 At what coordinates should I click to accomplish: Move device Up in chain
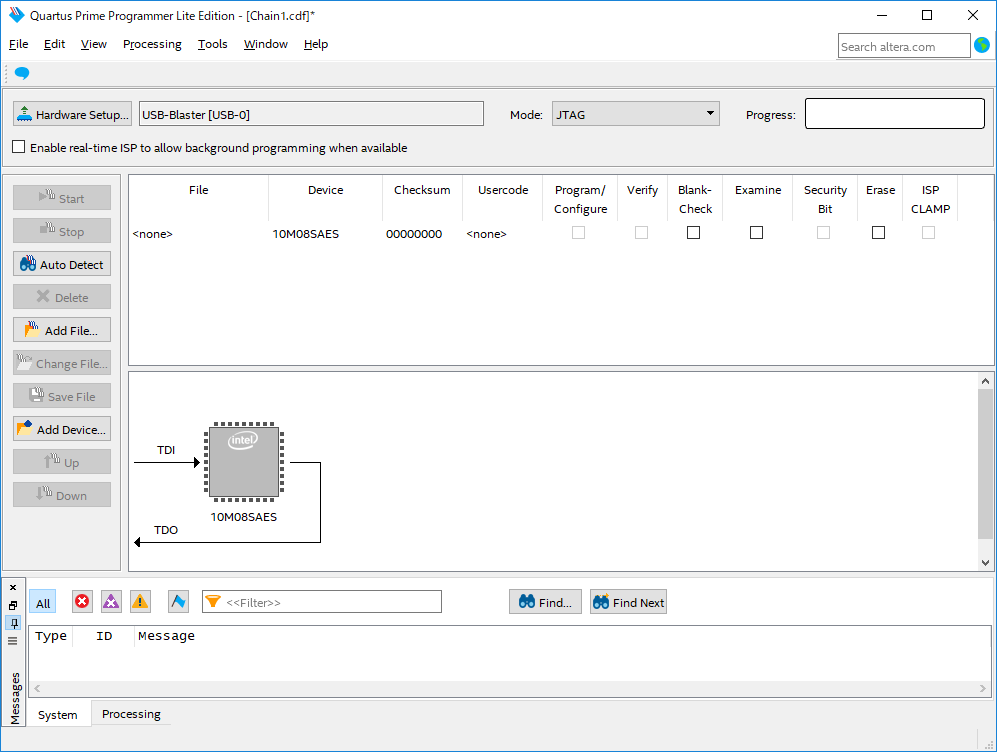[62, 462]
